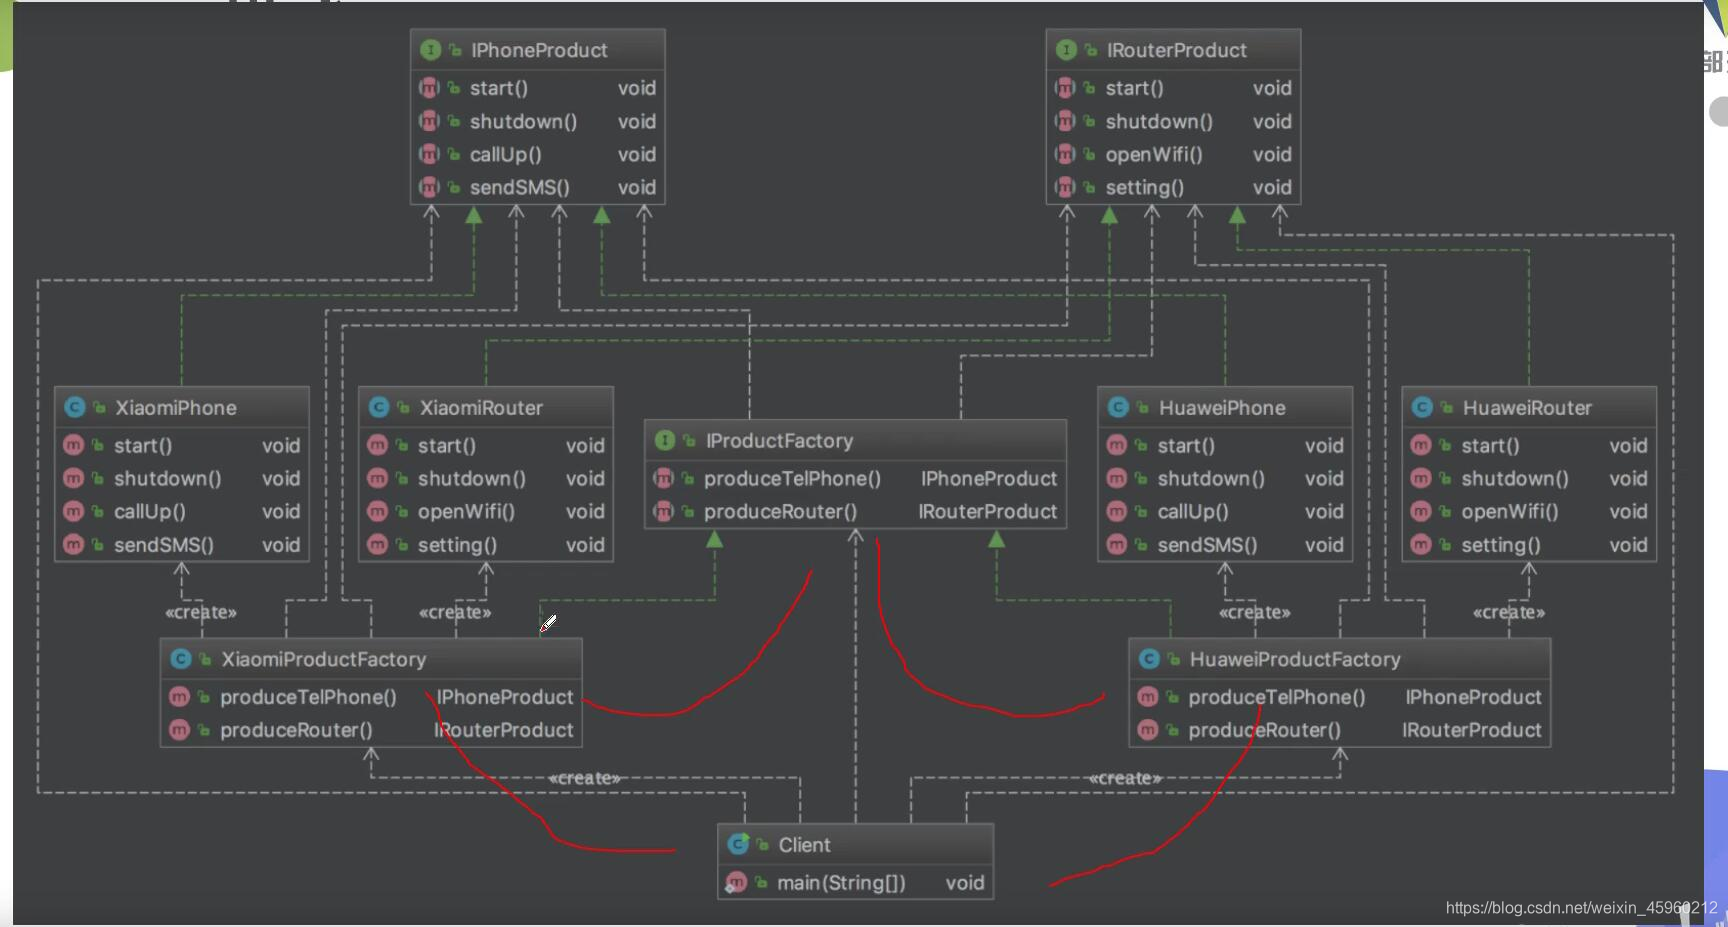Click start() in IRouterProduct

pos(1134,89)
